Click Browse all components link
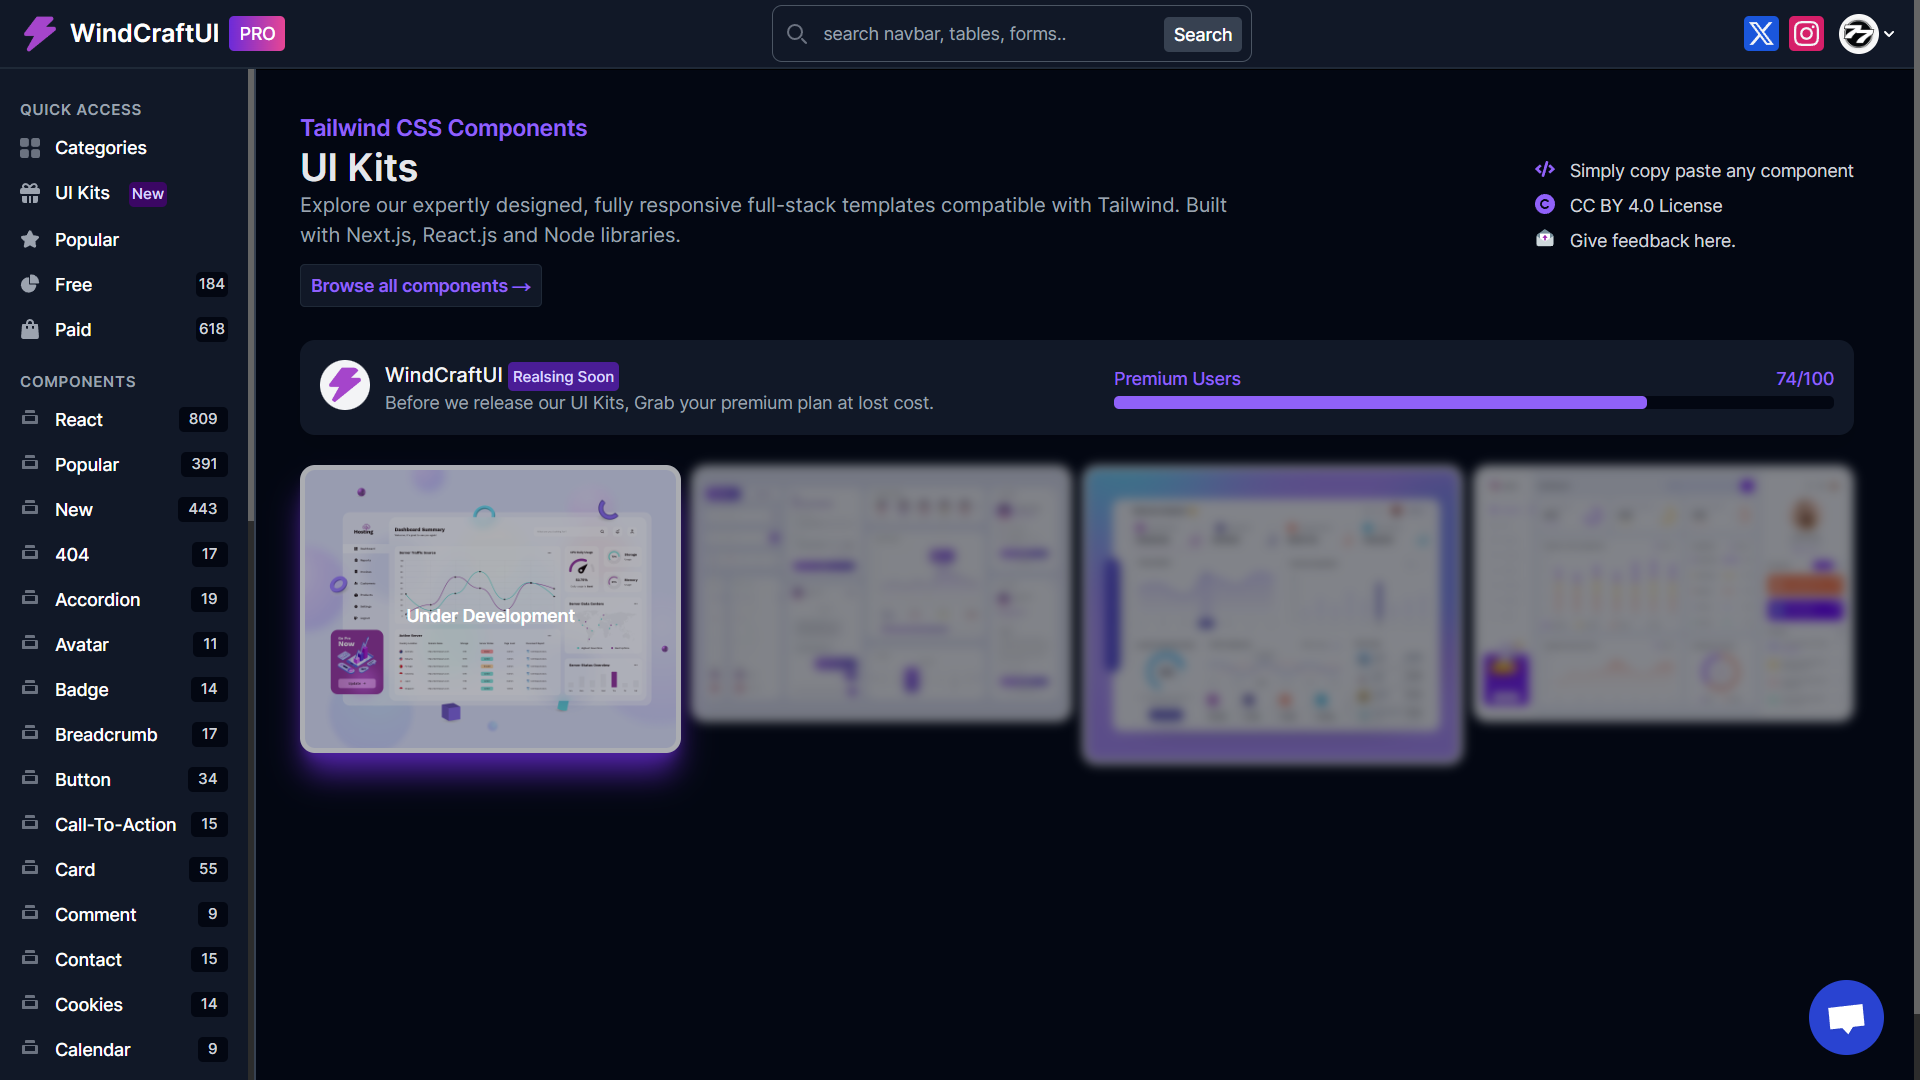1920x1080 pixels. 421,286
